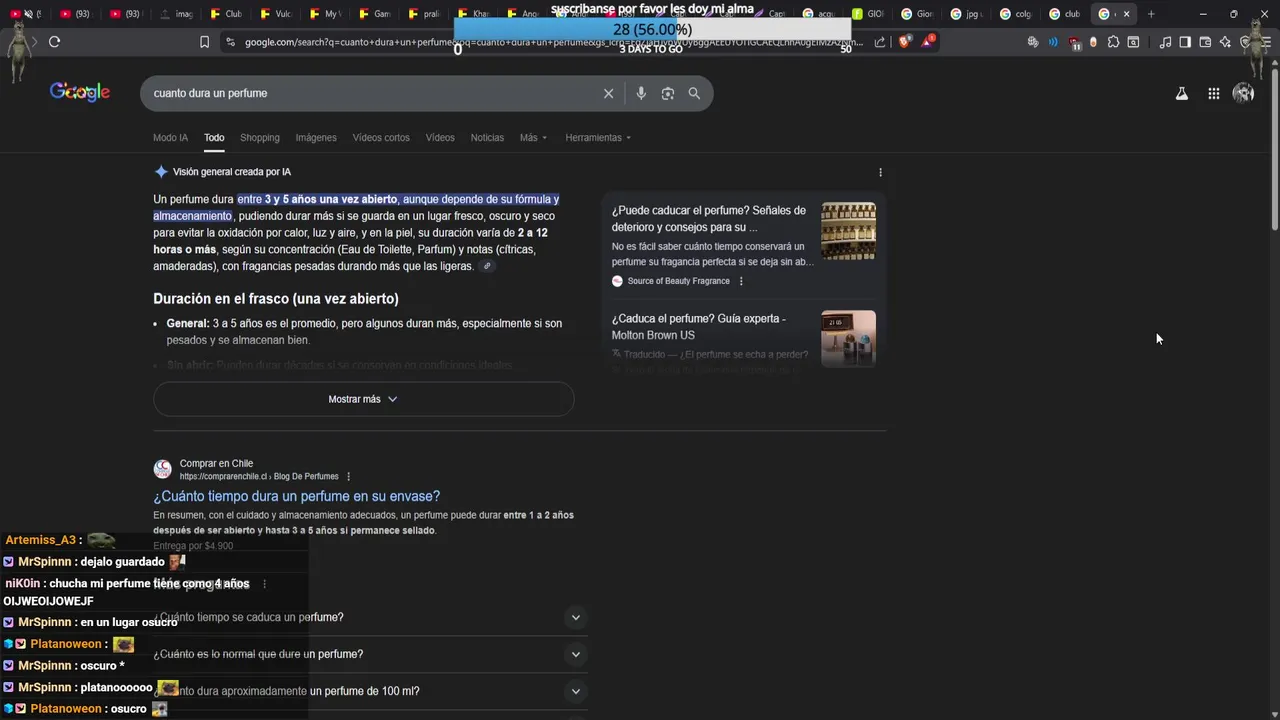Click thumbnail of perfume shelf source
Screen dimensions: 1280x720
(x=848, y=231)
